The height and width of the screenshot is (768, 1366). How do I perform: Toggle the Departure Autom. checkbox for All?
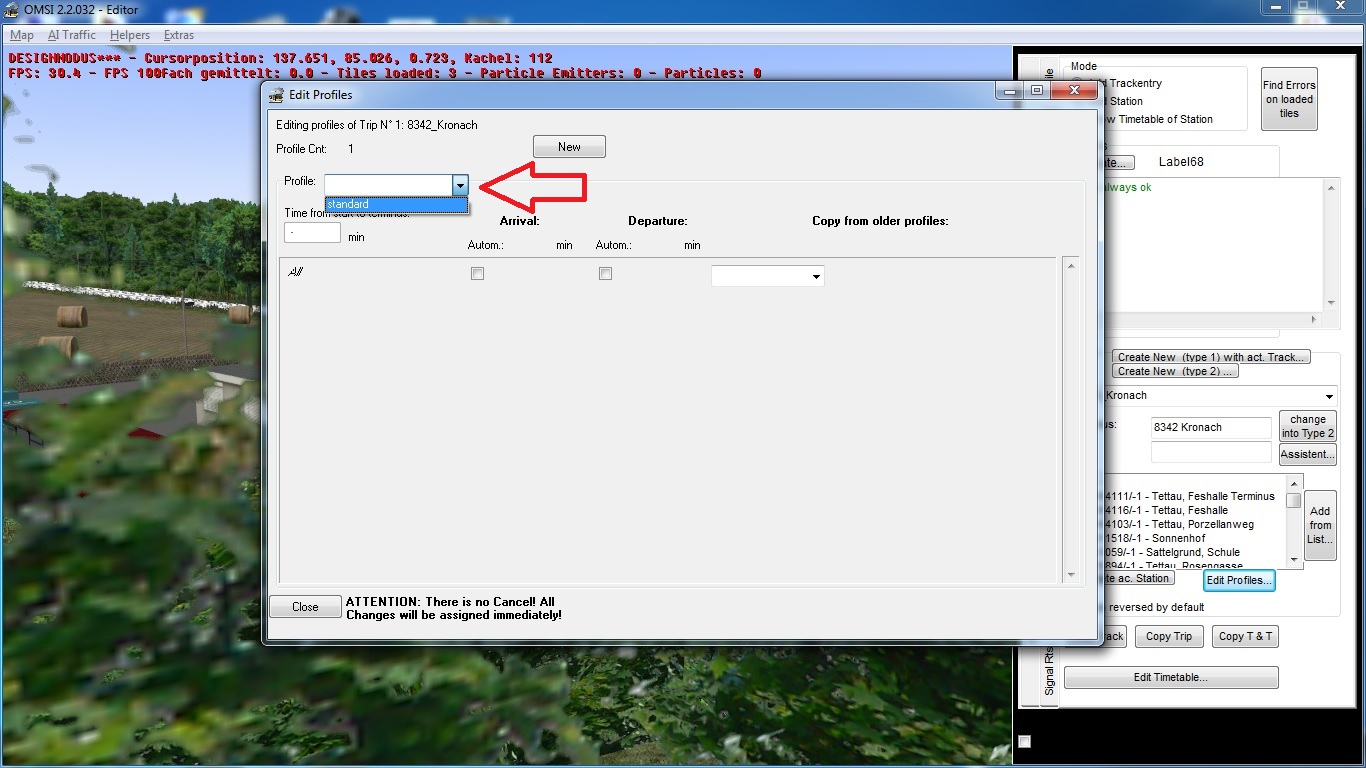[x=605, y=273]
